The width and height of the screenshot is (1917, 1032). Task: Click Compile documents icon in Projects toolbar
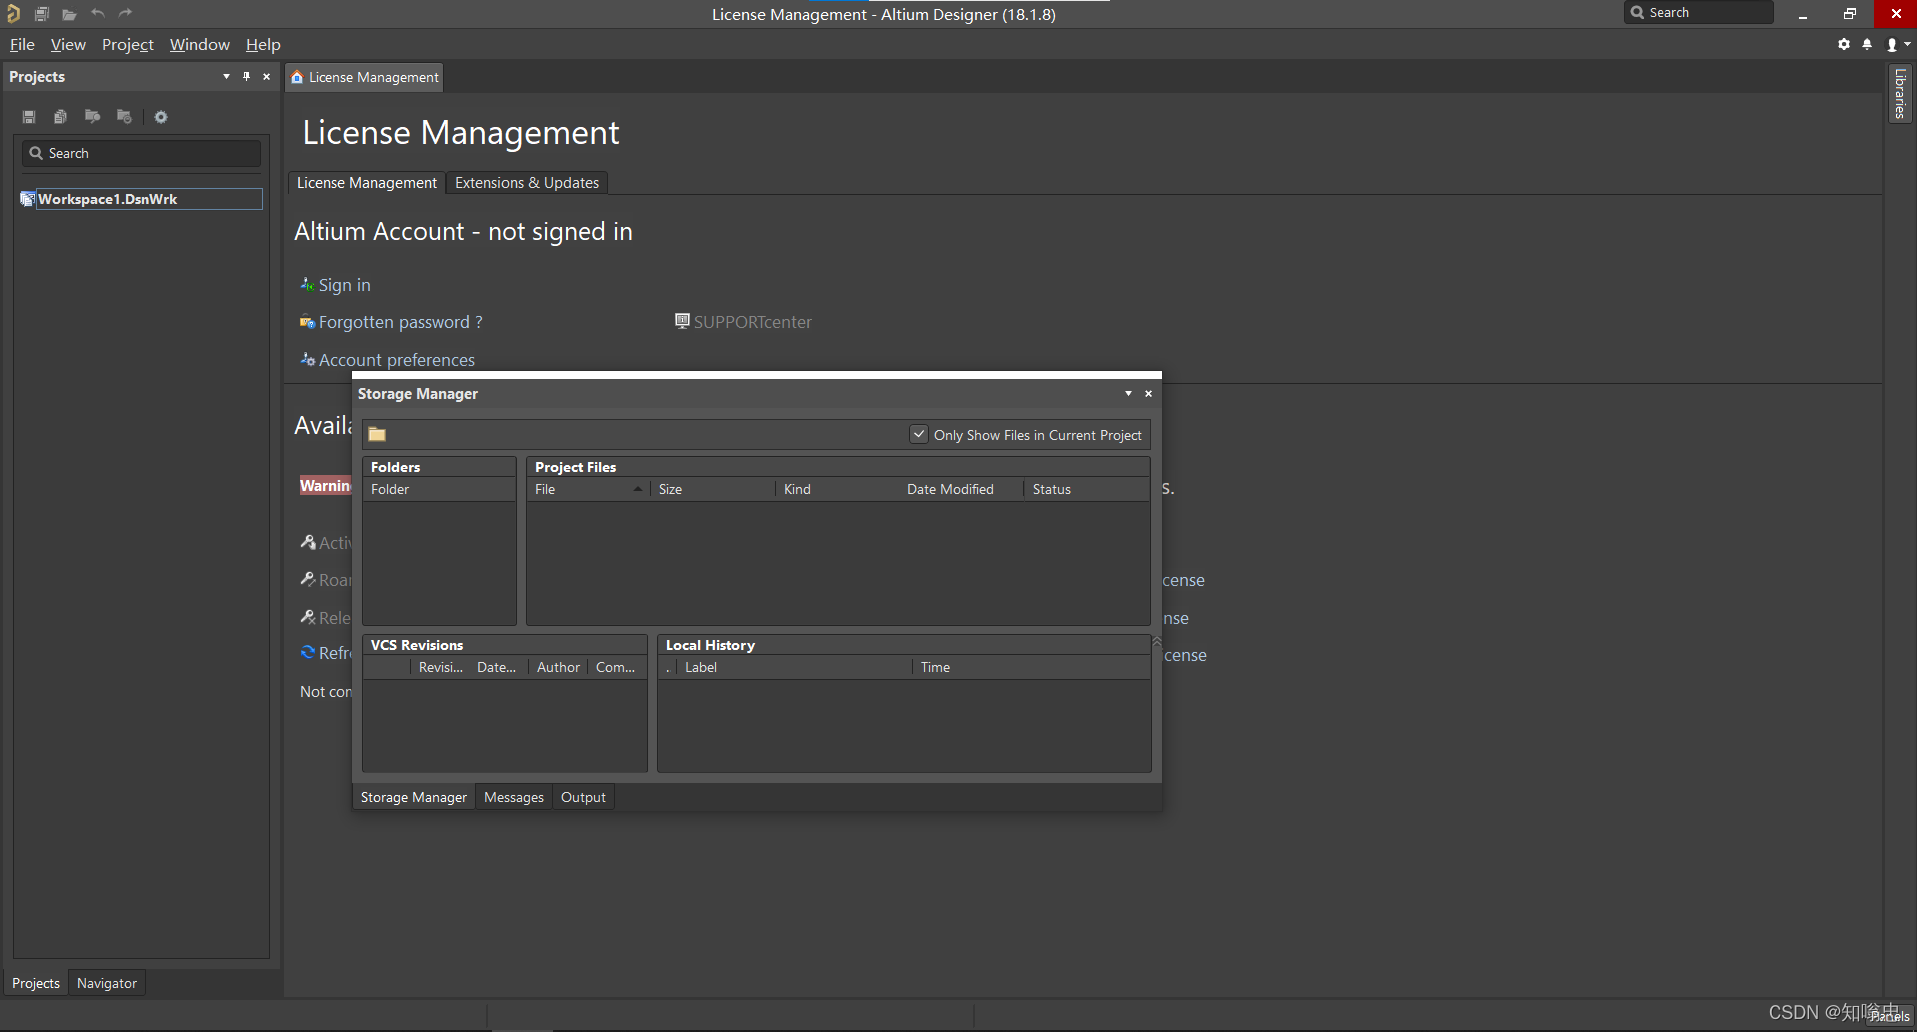(60, 117)
